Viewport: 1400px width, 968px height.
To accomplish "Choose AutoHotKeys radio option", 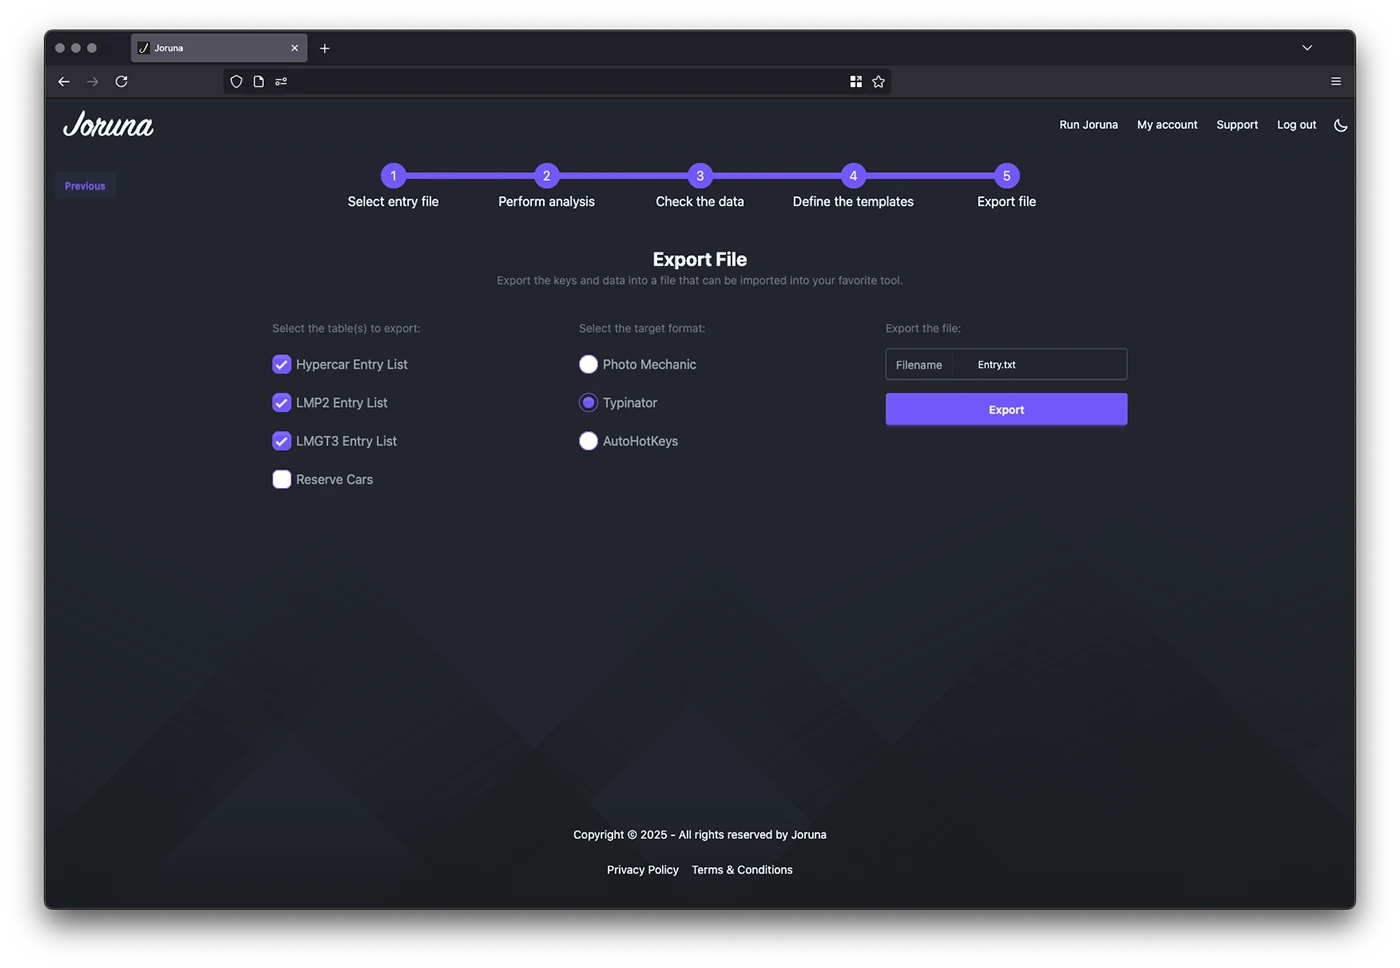I will (588, 441).
